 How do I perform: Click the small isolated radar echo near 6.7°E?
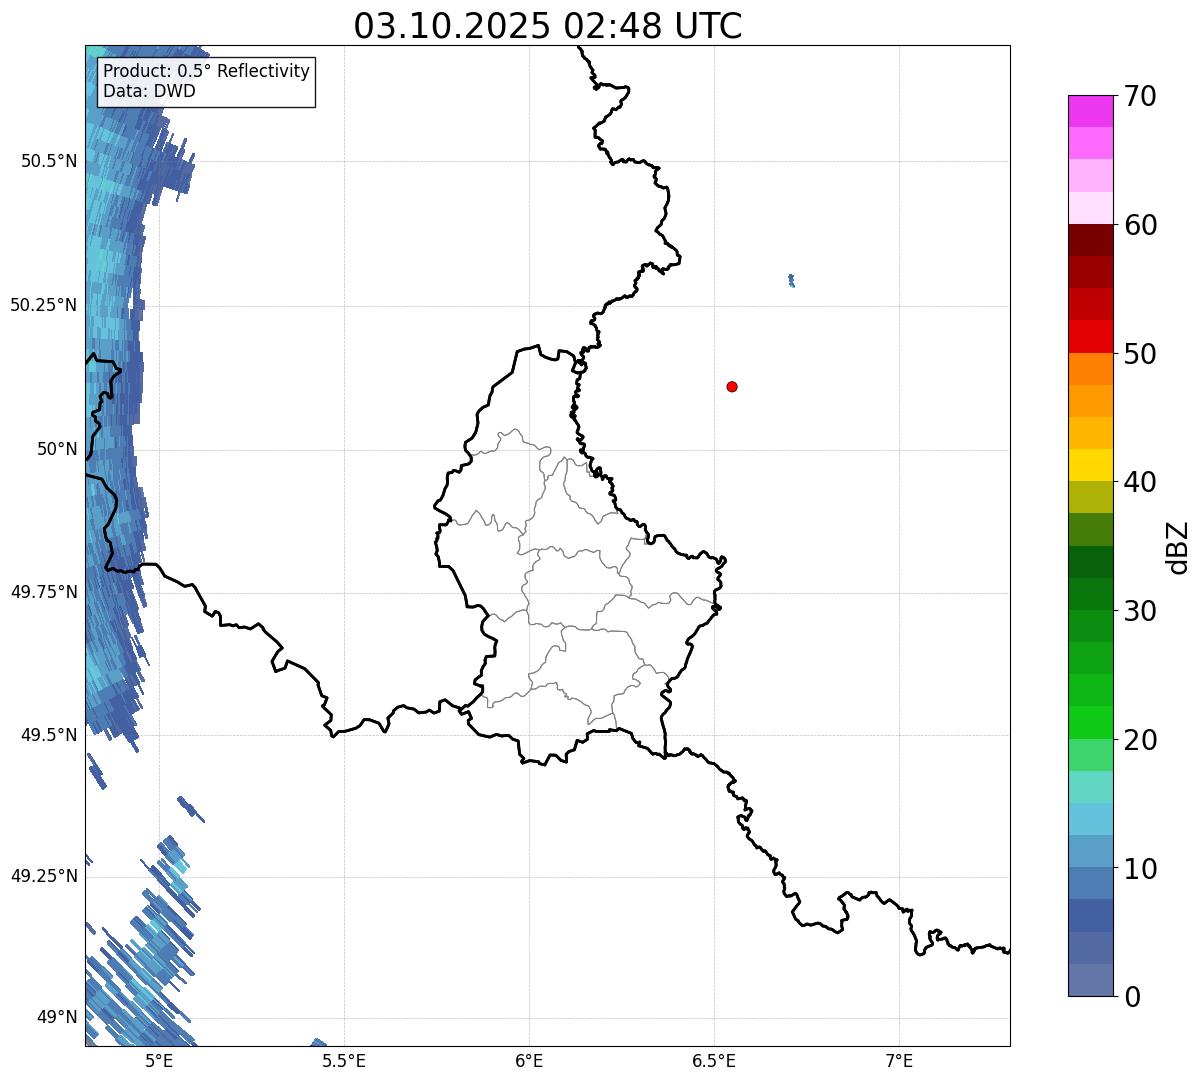[791, 281]
